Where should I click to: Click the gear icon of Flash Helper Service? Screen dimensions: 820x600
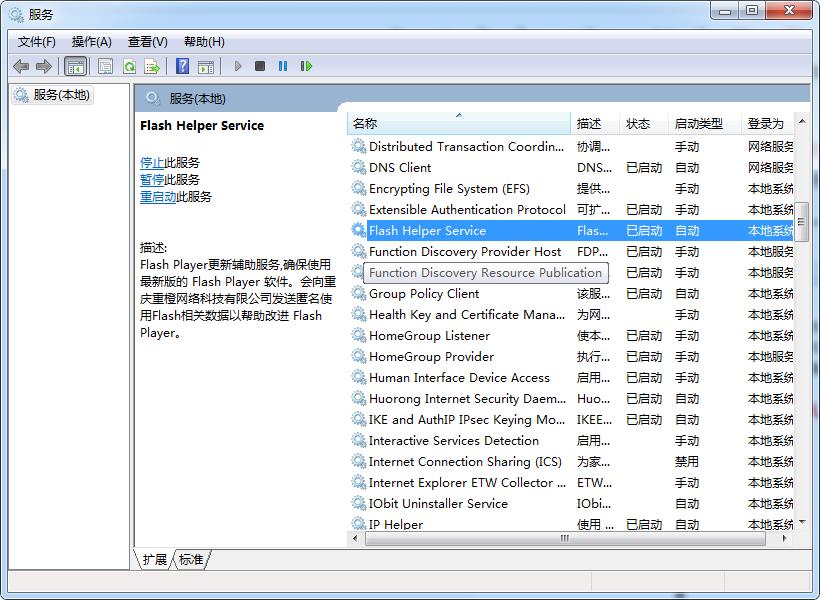[358, 230]
